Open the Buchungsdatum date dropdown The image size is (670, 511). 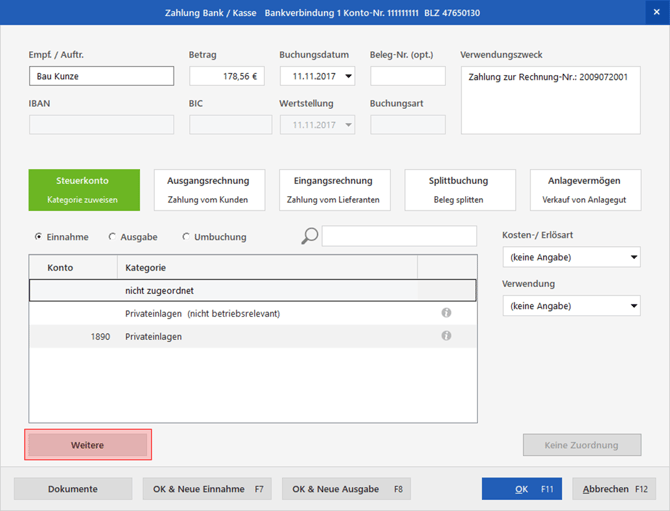[347, 76]
